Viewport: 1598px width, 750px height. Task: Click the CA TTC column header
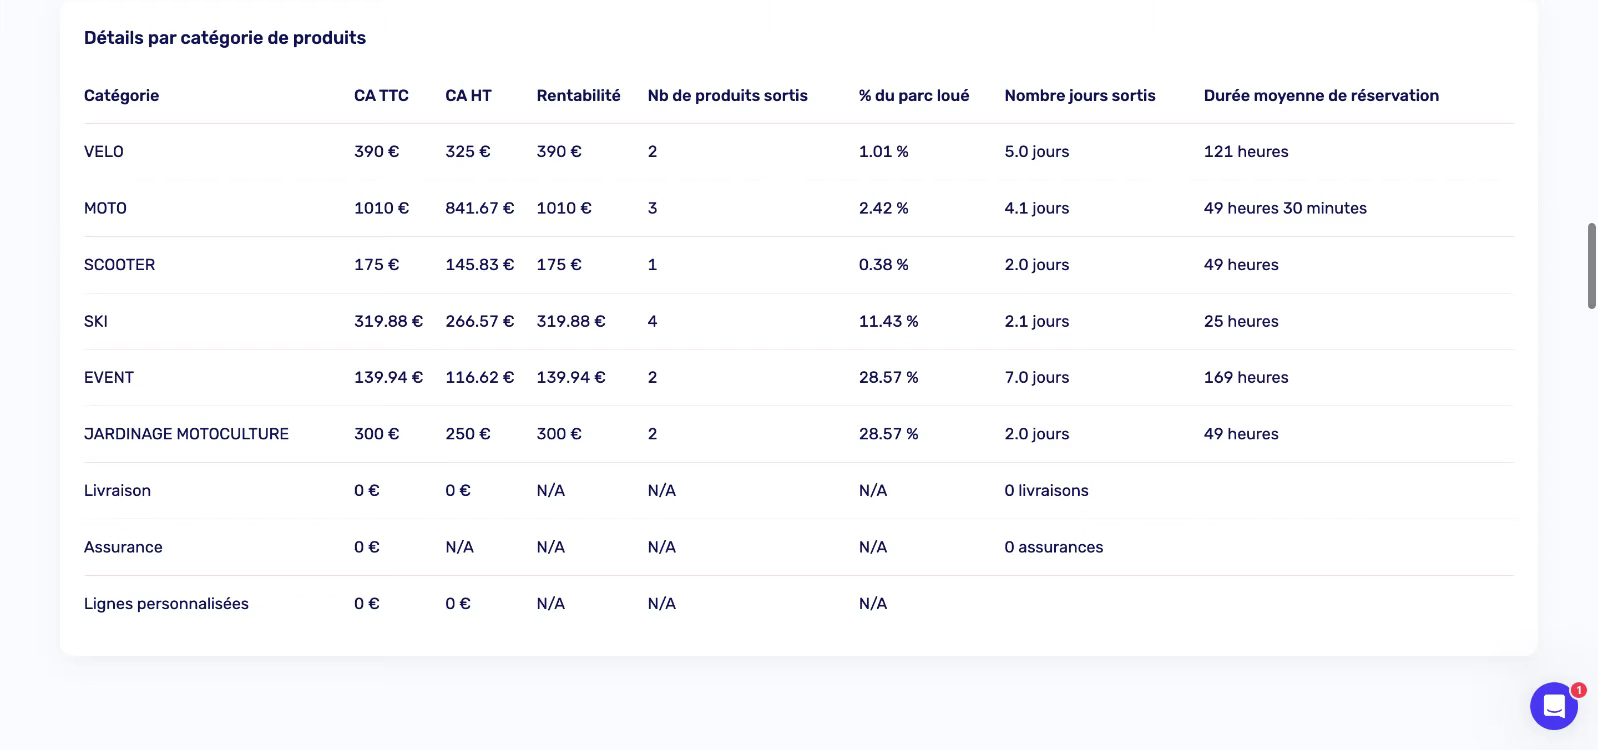click(381, 96)
